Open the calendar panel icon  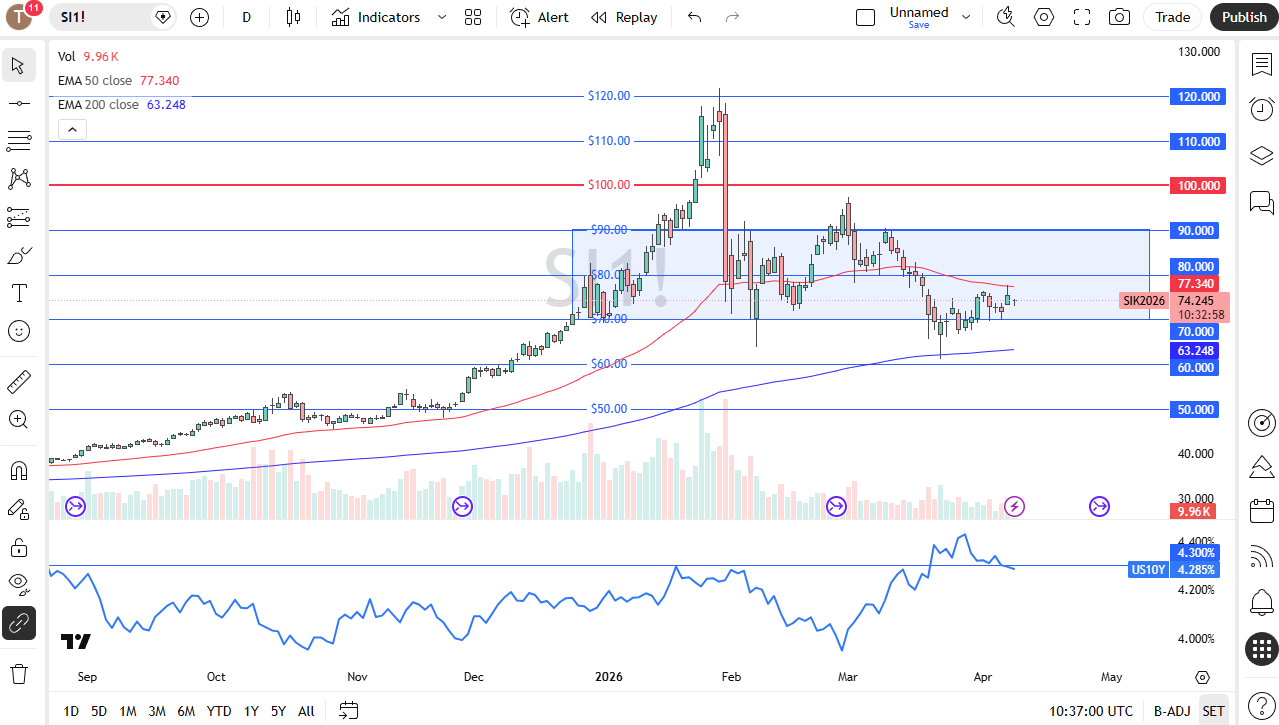pyautogui.click(x=1262, y=511)
